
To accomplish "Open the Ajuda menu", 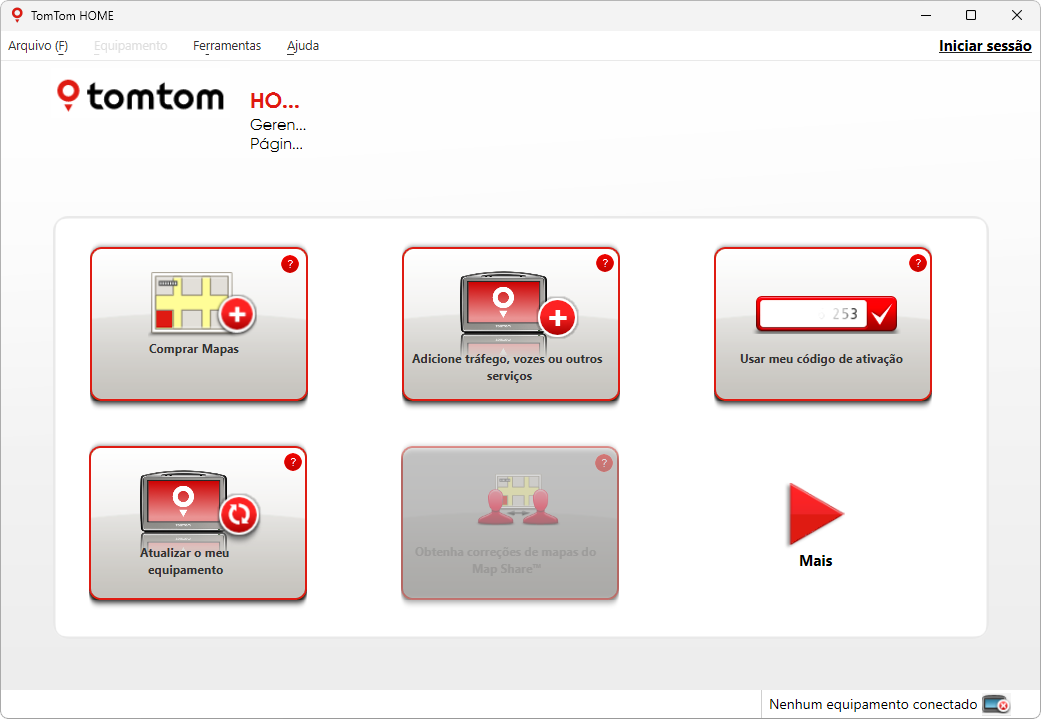I will pos(303,46).
